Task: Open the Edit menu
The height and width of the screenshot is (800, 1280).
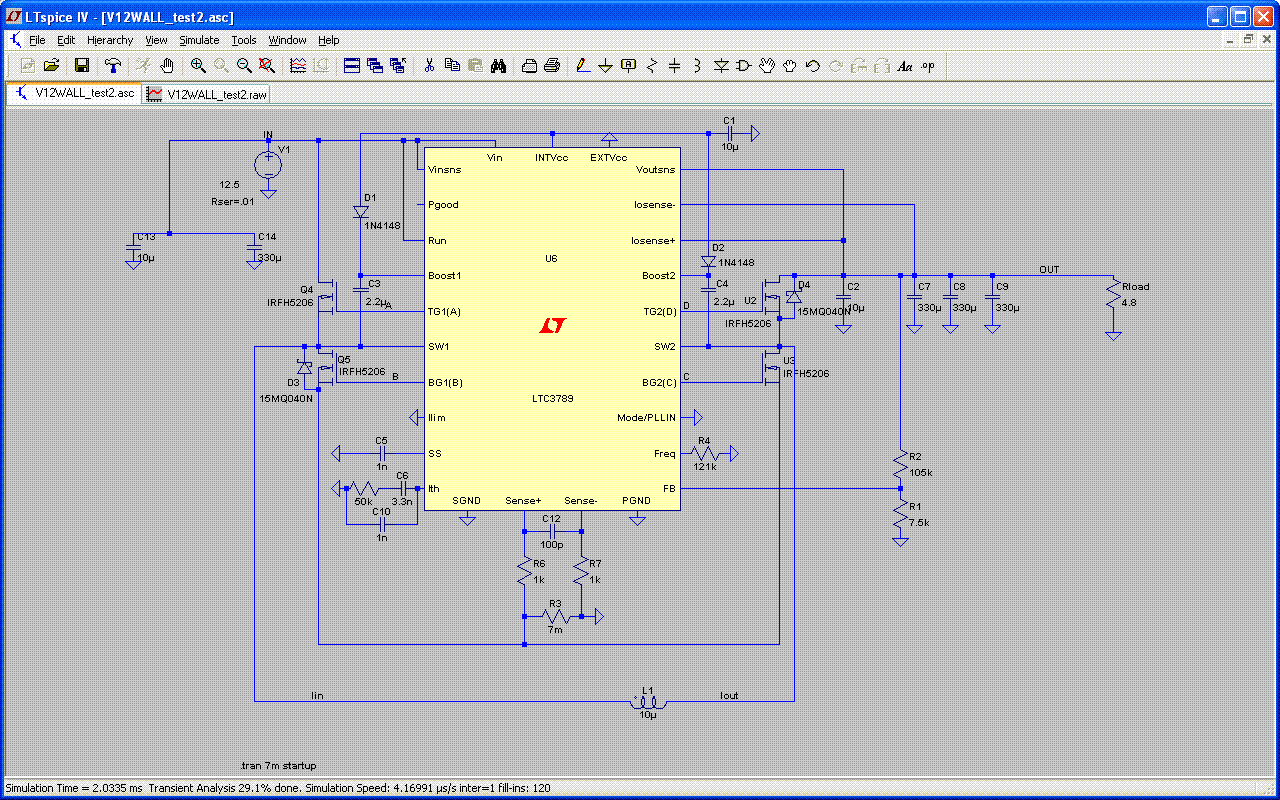Action: [66, 40]
